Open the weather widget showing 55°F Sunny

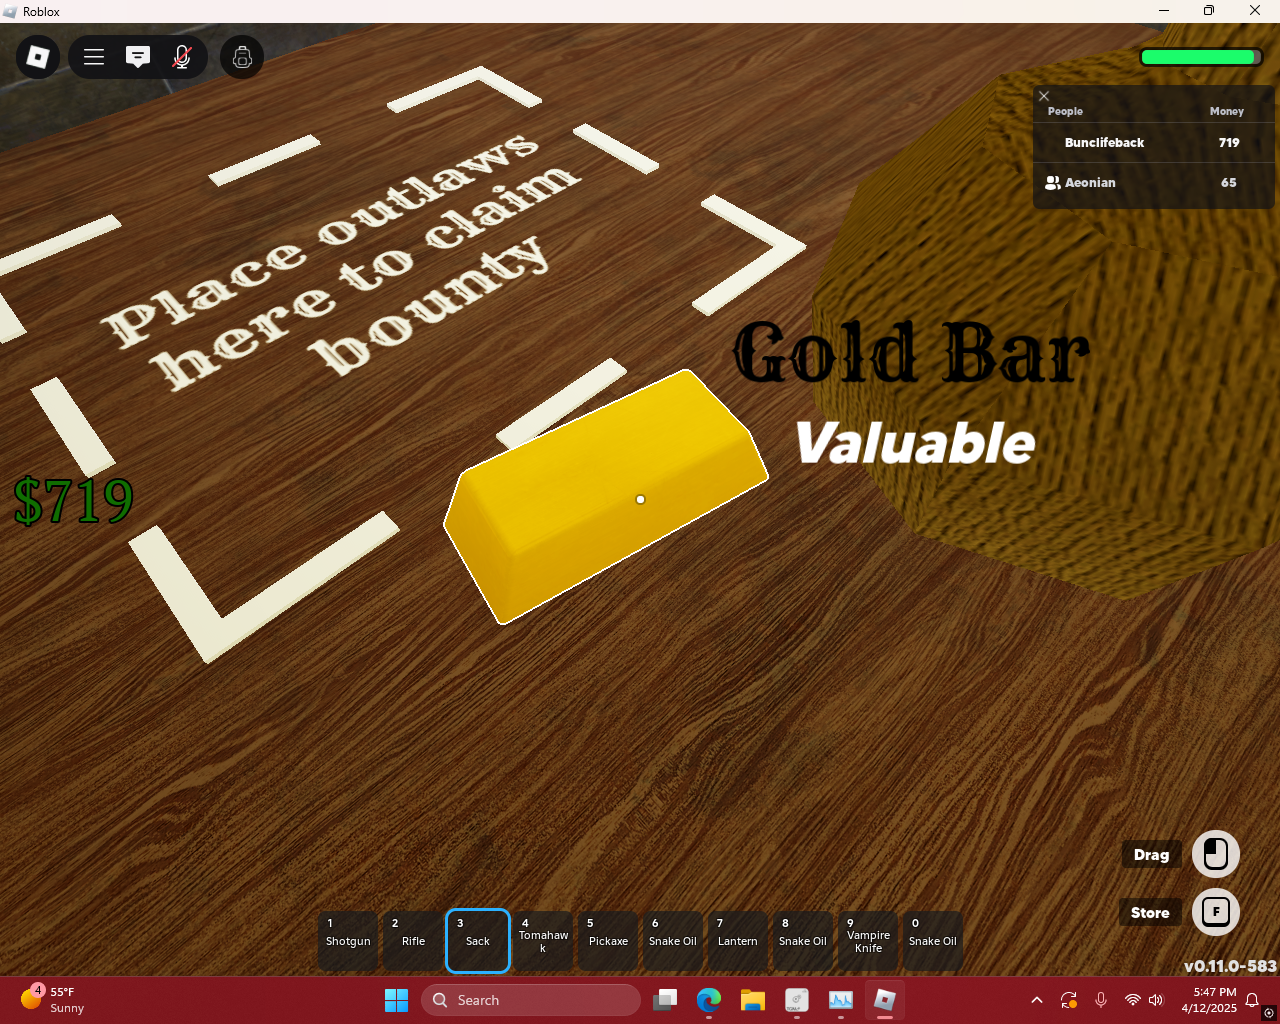[x=55, y=1000]
